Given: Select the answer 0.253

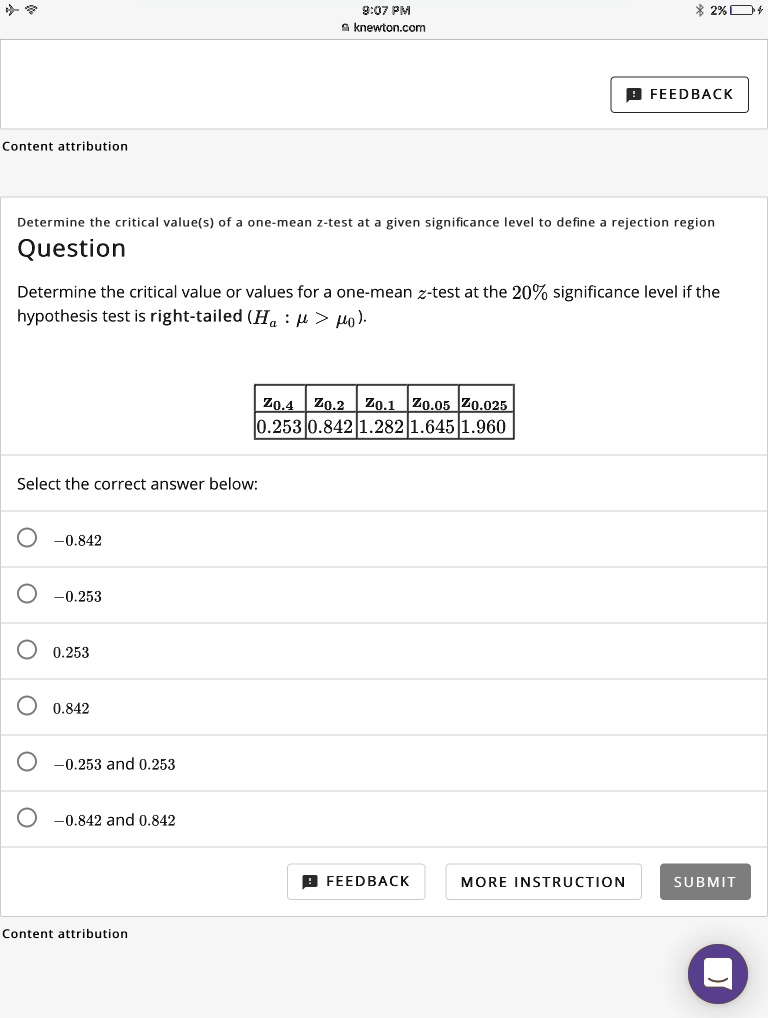Looking at the screenshot, I should tap(27, 649).
